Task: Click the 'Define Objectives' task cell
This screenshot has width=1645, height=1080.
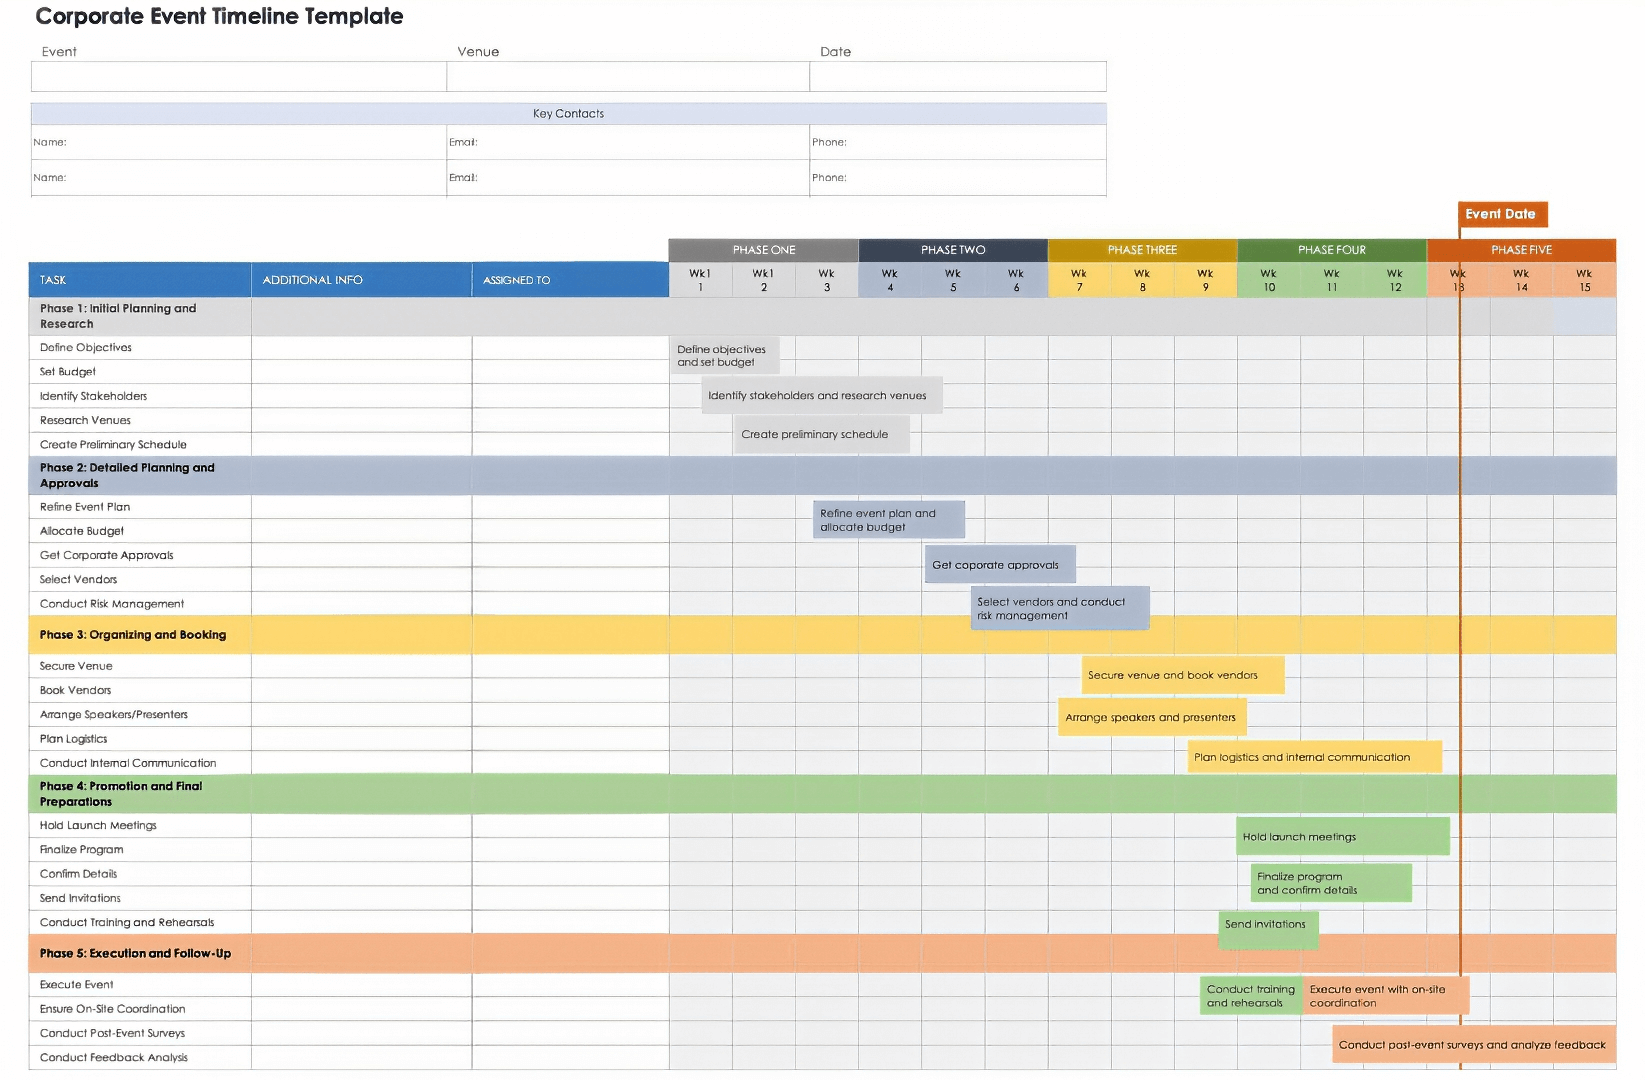Action: [140, 348]
